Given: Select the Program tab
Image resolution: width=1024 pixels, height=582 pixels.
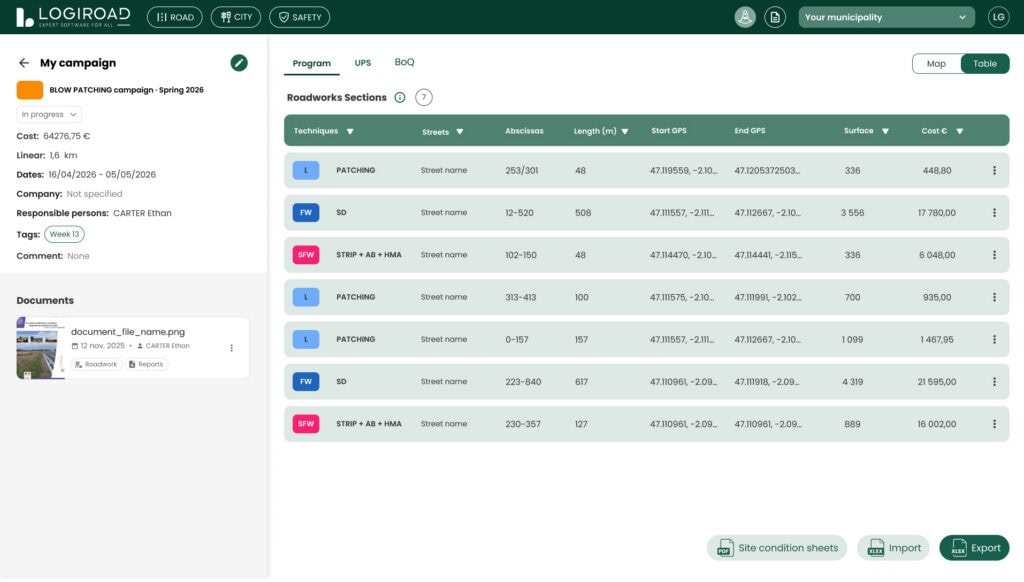Looking at the screenshot, I should (312, 63).
